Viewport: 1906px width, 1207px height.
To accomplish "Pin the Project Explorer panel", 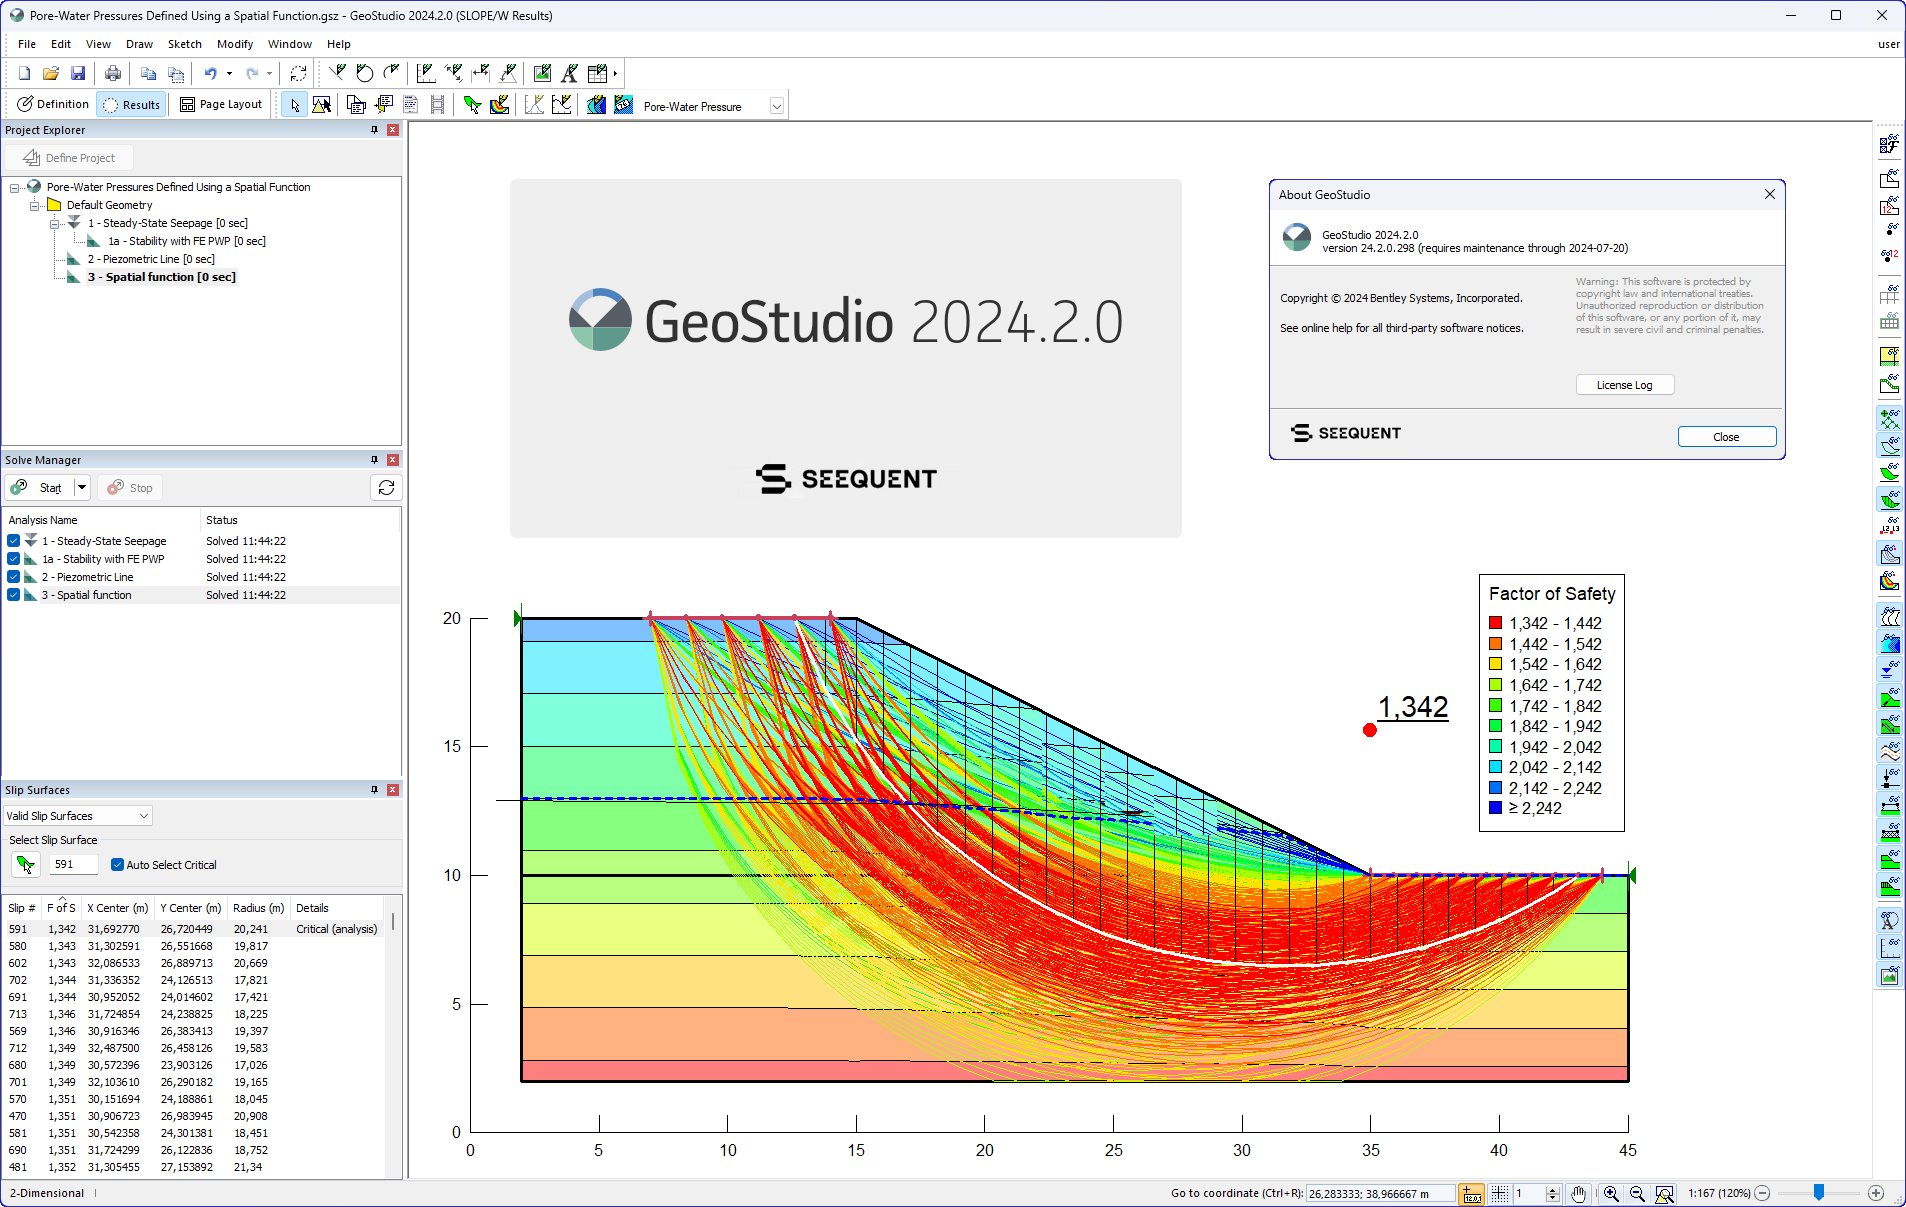I will (x=374, y=130).
